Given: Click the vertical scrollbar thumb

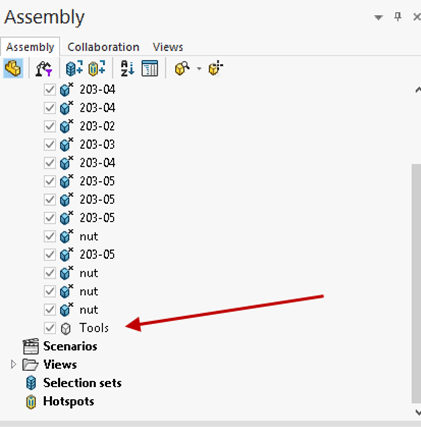Looking at the screenshot, I should [x=416, y=283].
